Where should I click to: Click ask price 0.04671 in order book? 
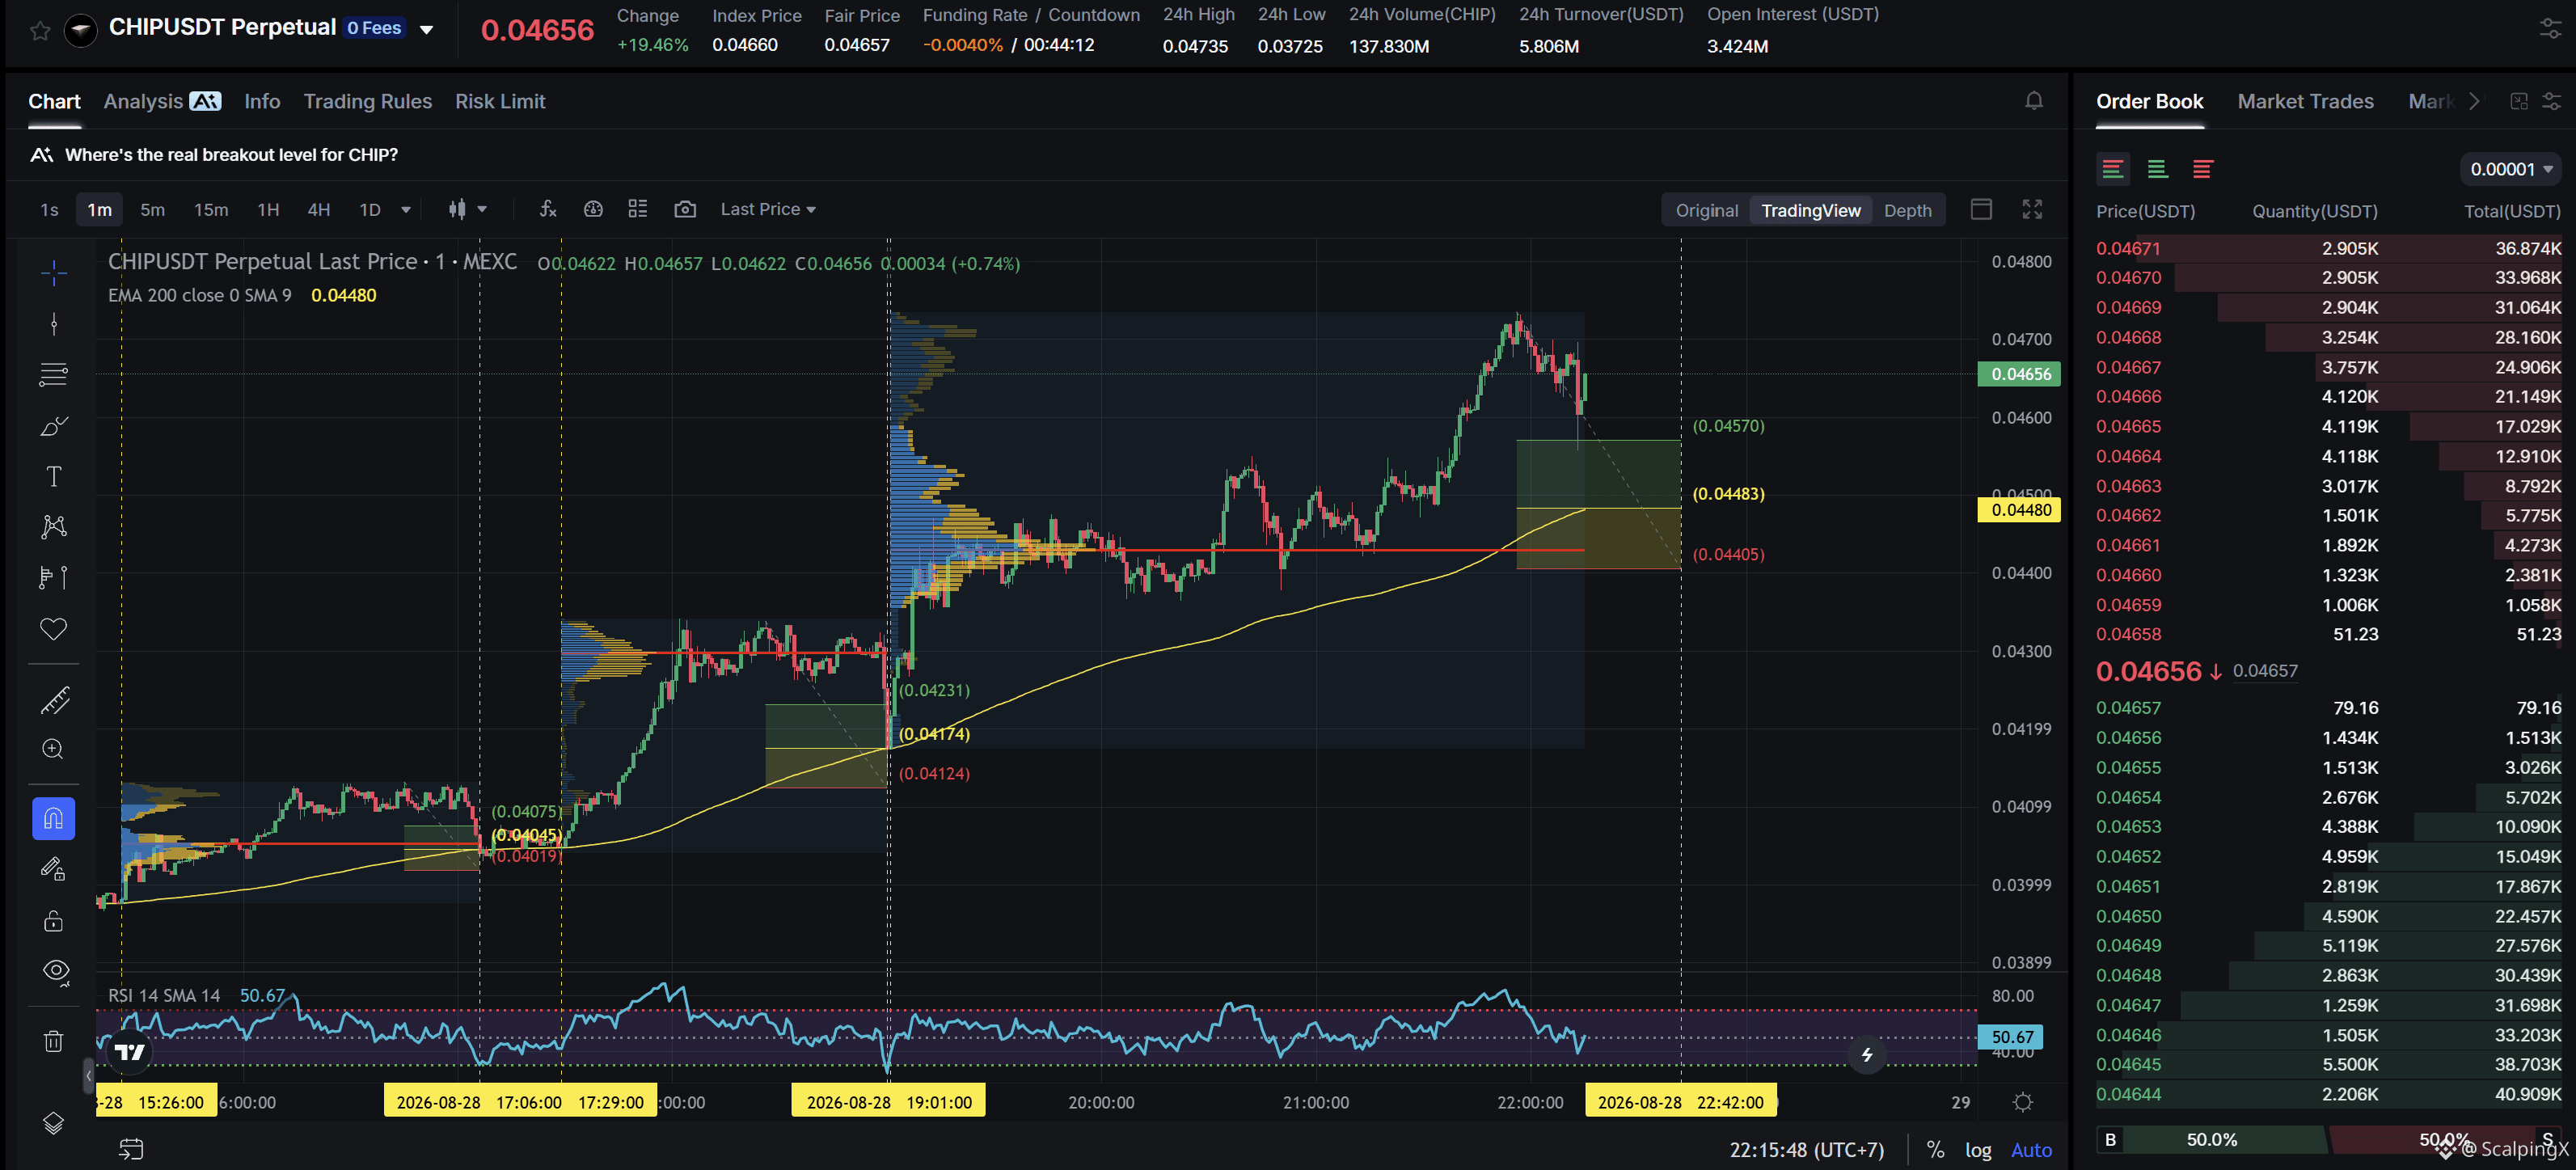click(2128, 248)
